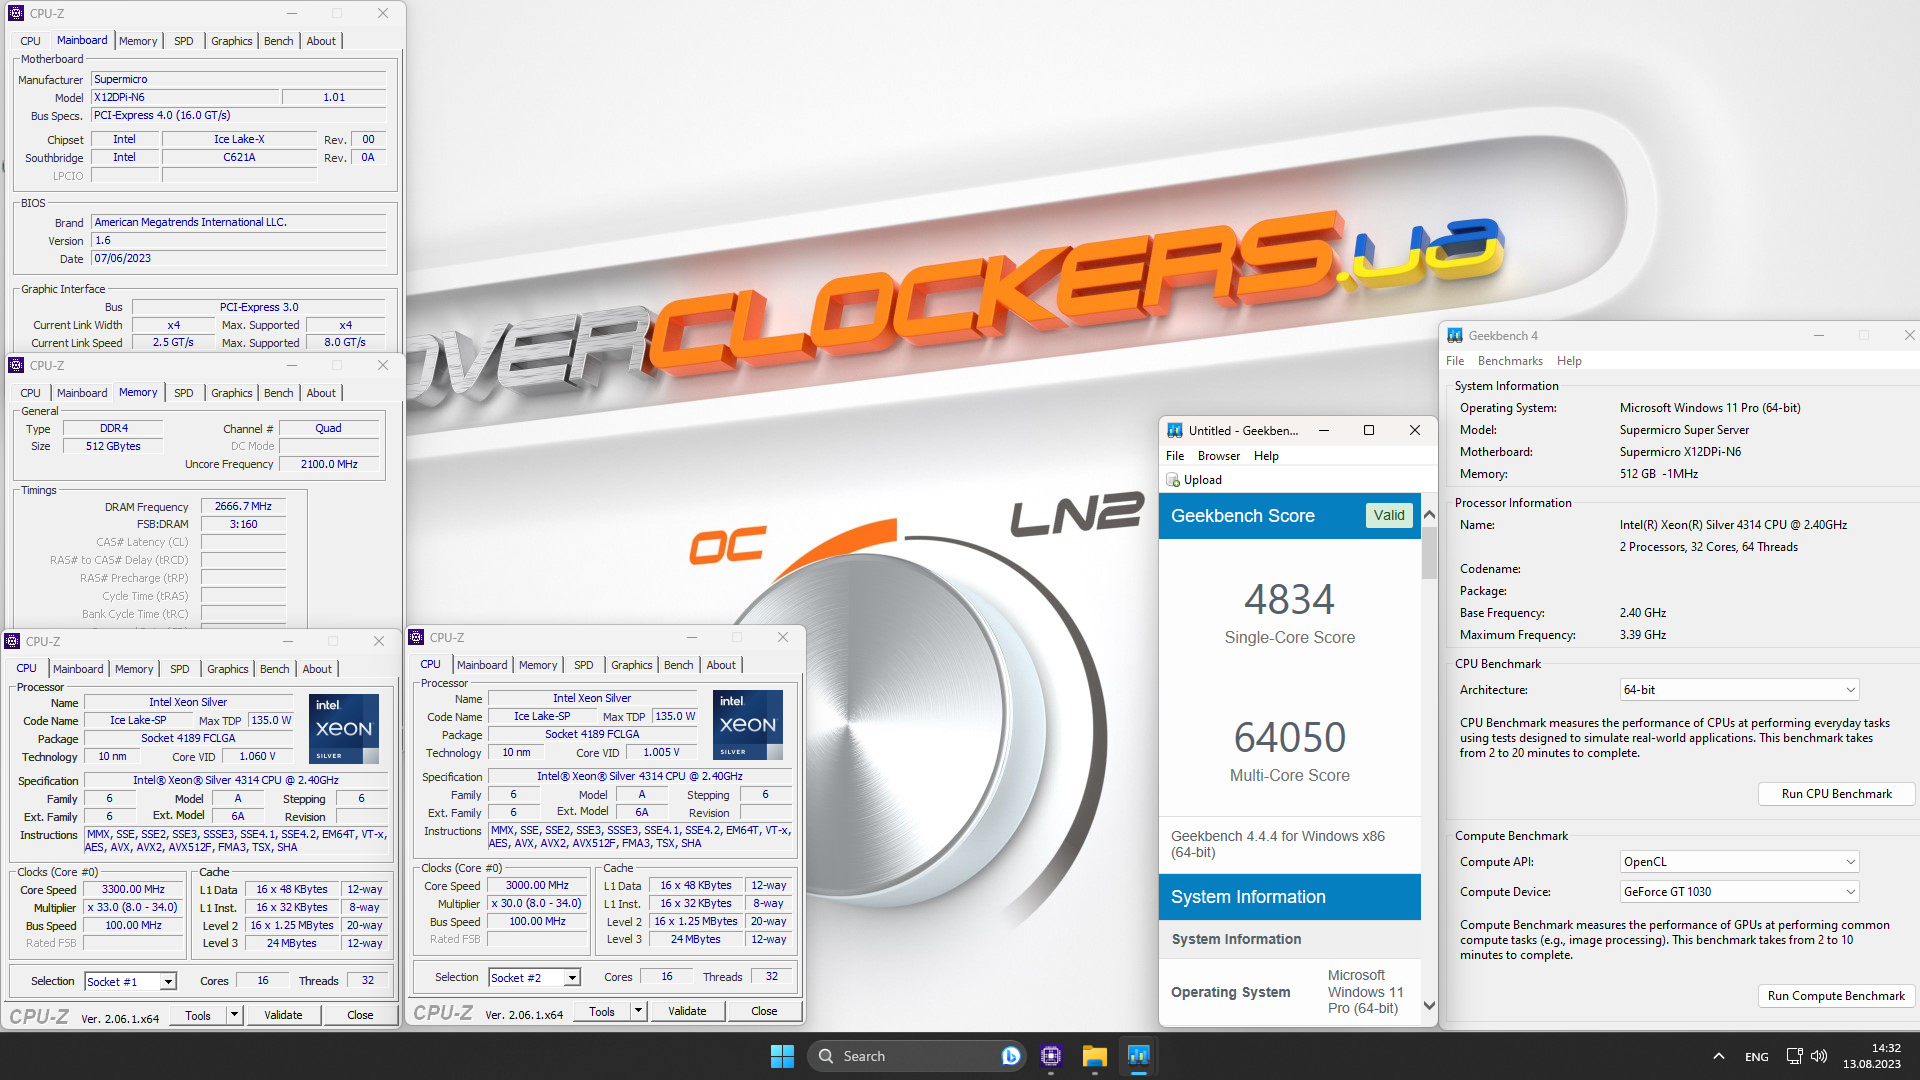Expand Tools arrow in Socket #2 CPU-Z
The image size is (1920, 1080).
[x=638, y=1011]
